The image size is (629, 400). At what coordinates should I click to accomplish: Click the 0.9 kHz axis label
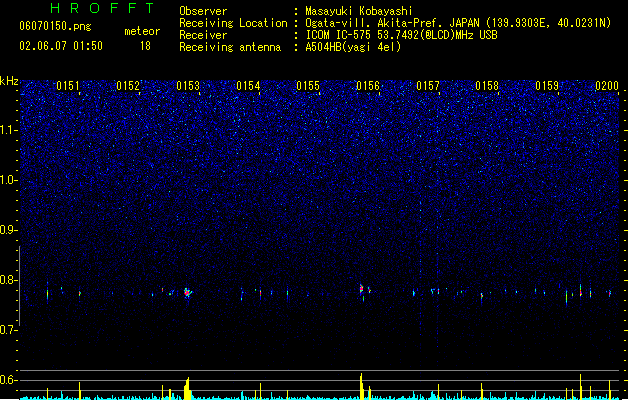coord(9,230)
